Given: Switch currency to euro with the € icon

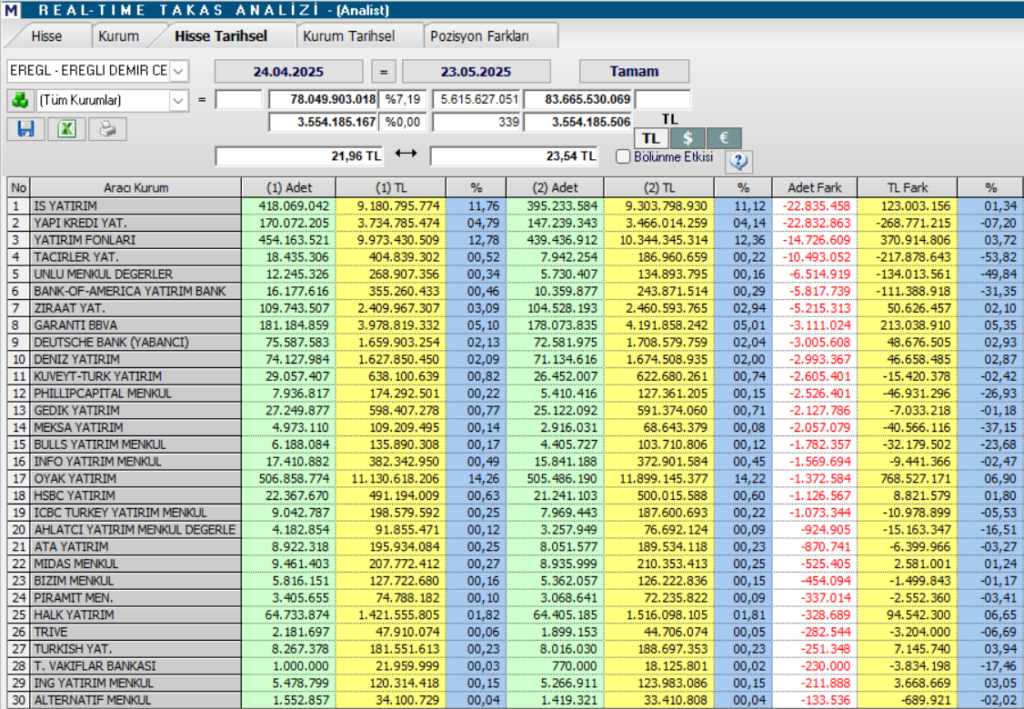Looking at the screenshot, I should 724,138.
